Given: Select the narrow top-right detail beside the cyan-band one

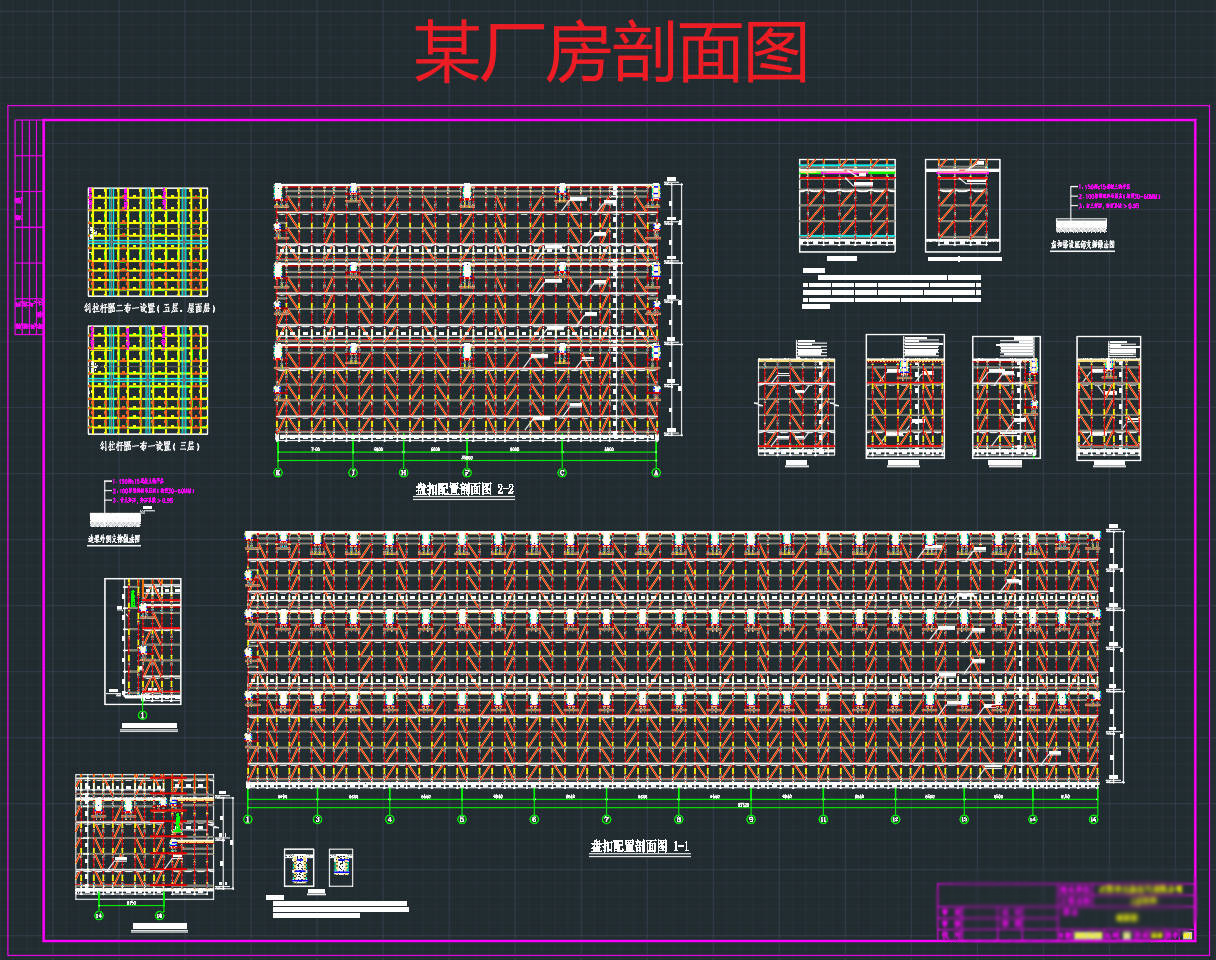Looking at the screenshot, I should pos(963,206).
